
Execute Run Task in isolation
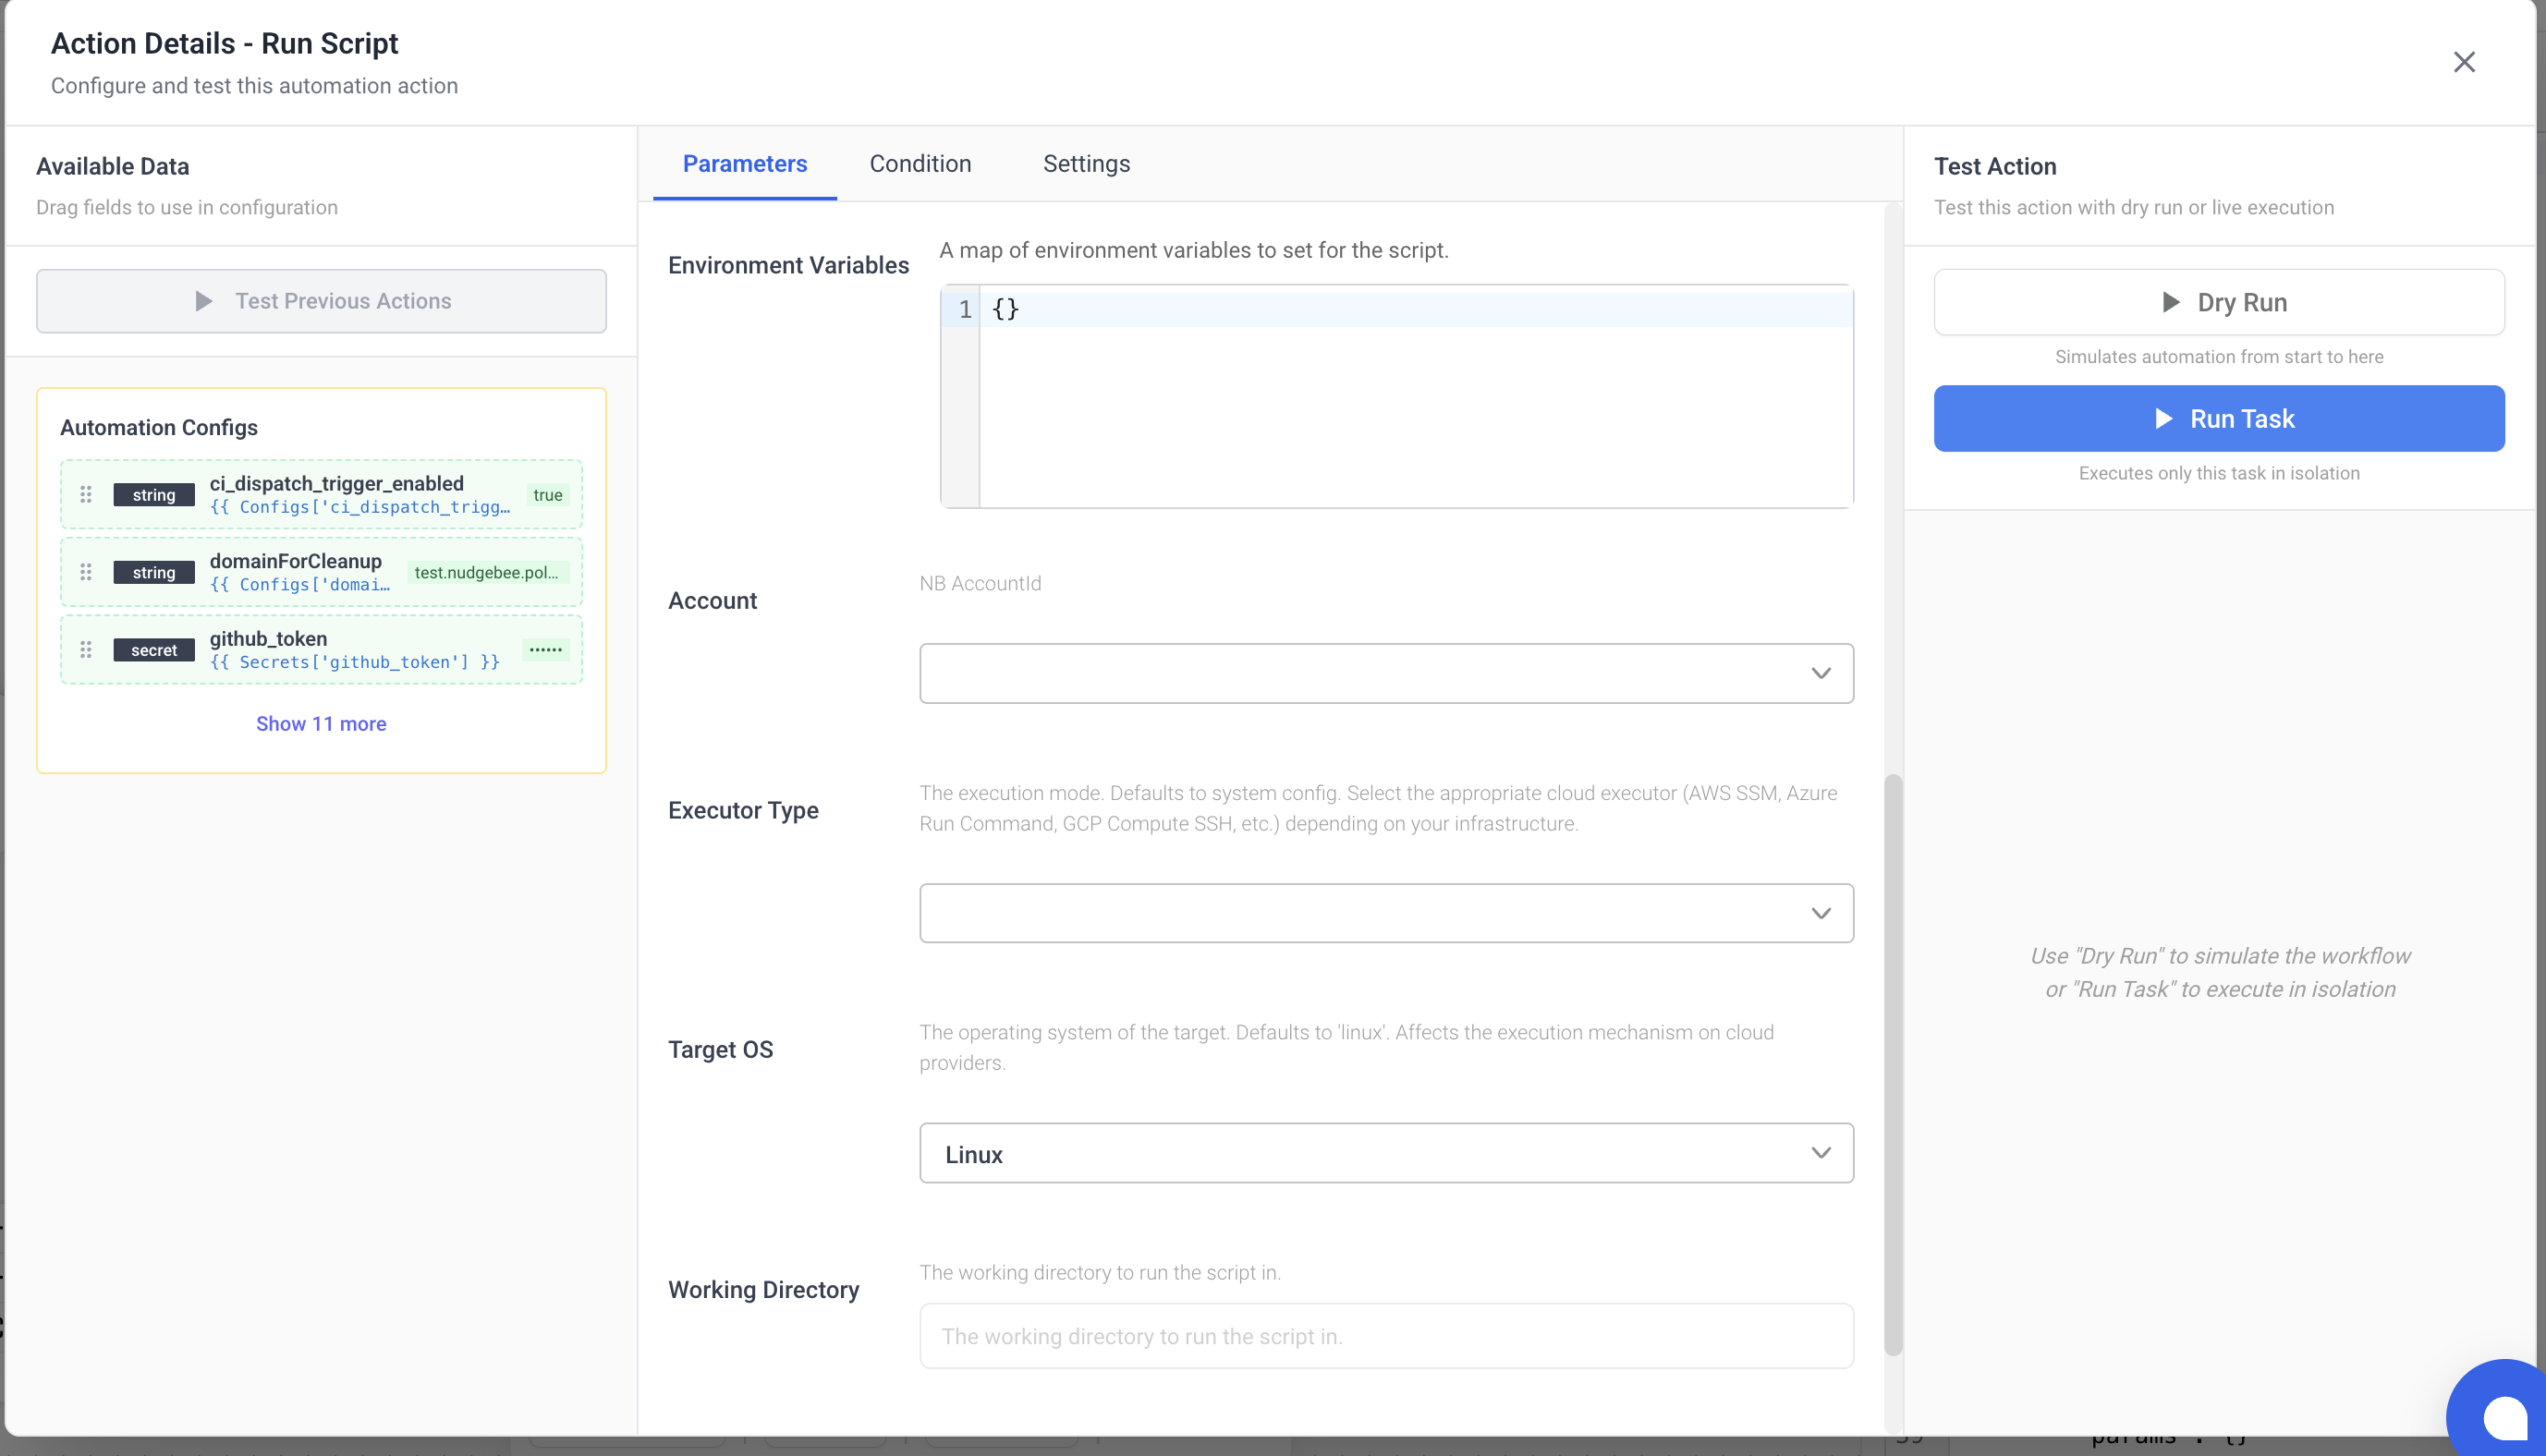click(2218, 418)
